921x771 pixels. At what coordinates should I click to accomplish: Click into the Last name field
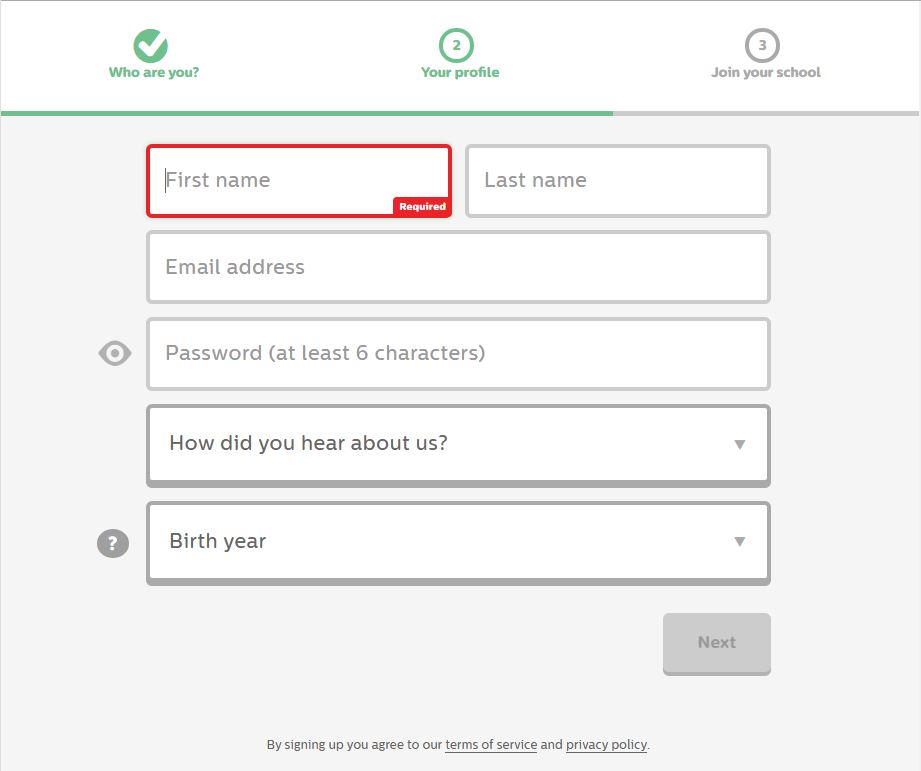point(618,180)
